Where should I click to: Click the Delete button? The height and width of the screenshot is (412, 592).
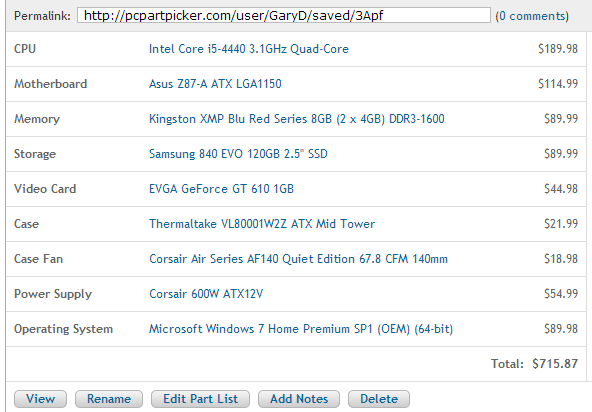pyautogui.click(x=379, y=399)
